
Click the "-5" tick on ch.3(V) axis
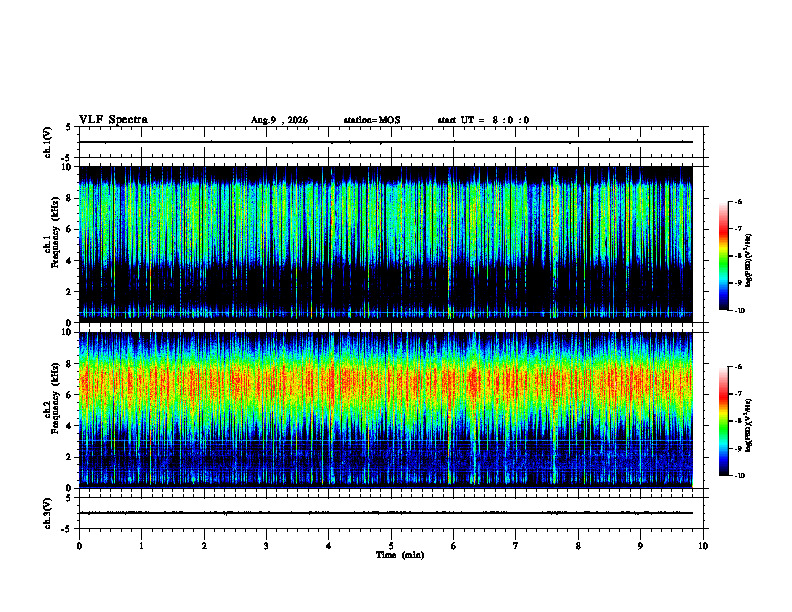pos(67,529)
